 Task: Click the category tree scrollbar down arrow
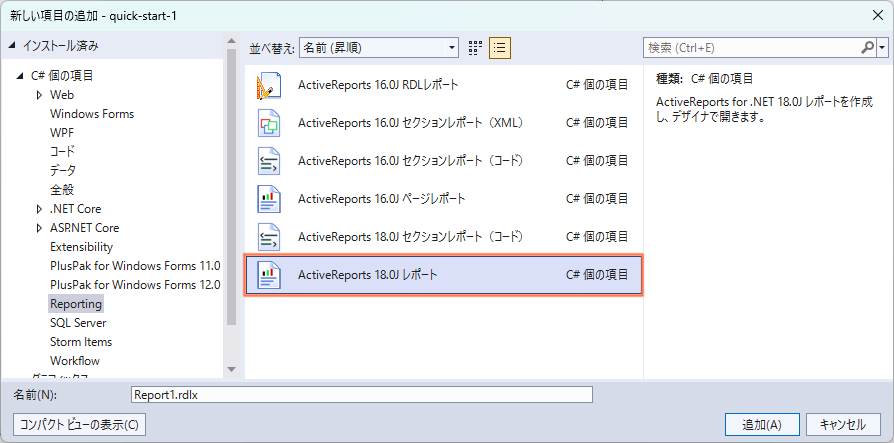pyautogui.click(x=231, y=369)
